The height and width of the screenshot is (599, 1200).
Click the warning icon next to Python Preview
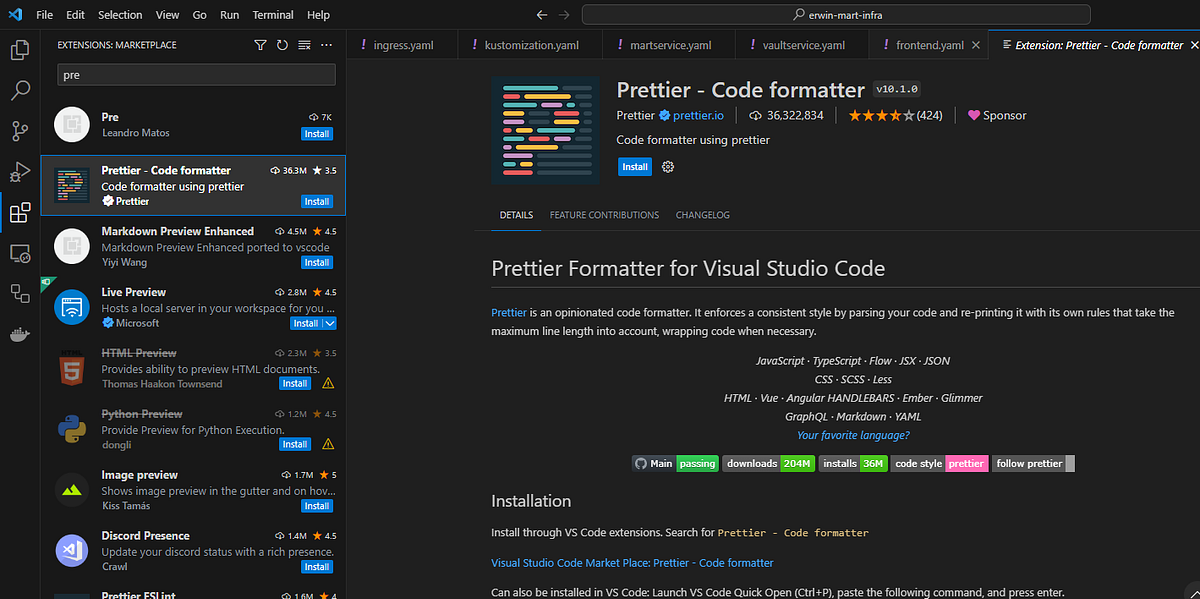pyautogui.click(x=327, y=444)
